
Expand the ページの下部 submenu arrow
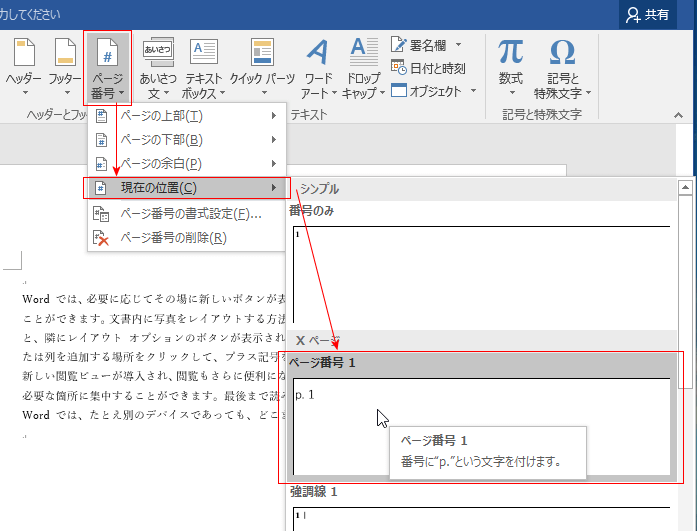point(274,140)
